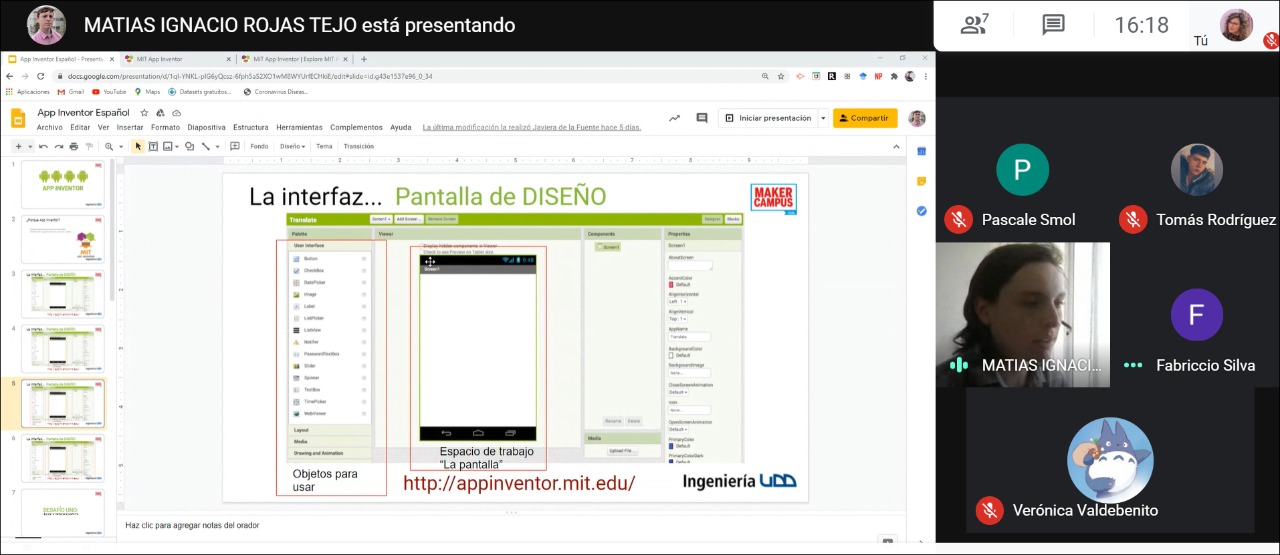Click the insert image icon

167,146
